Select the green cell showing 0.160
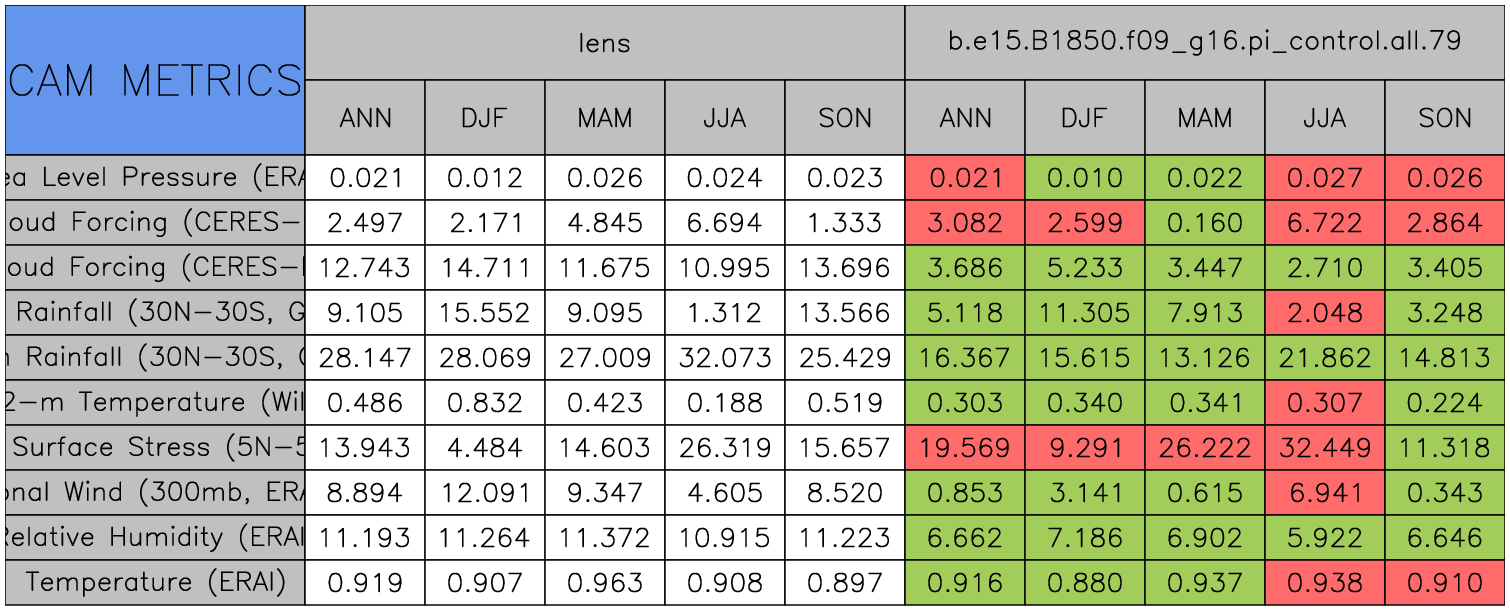 [1204, 222]
